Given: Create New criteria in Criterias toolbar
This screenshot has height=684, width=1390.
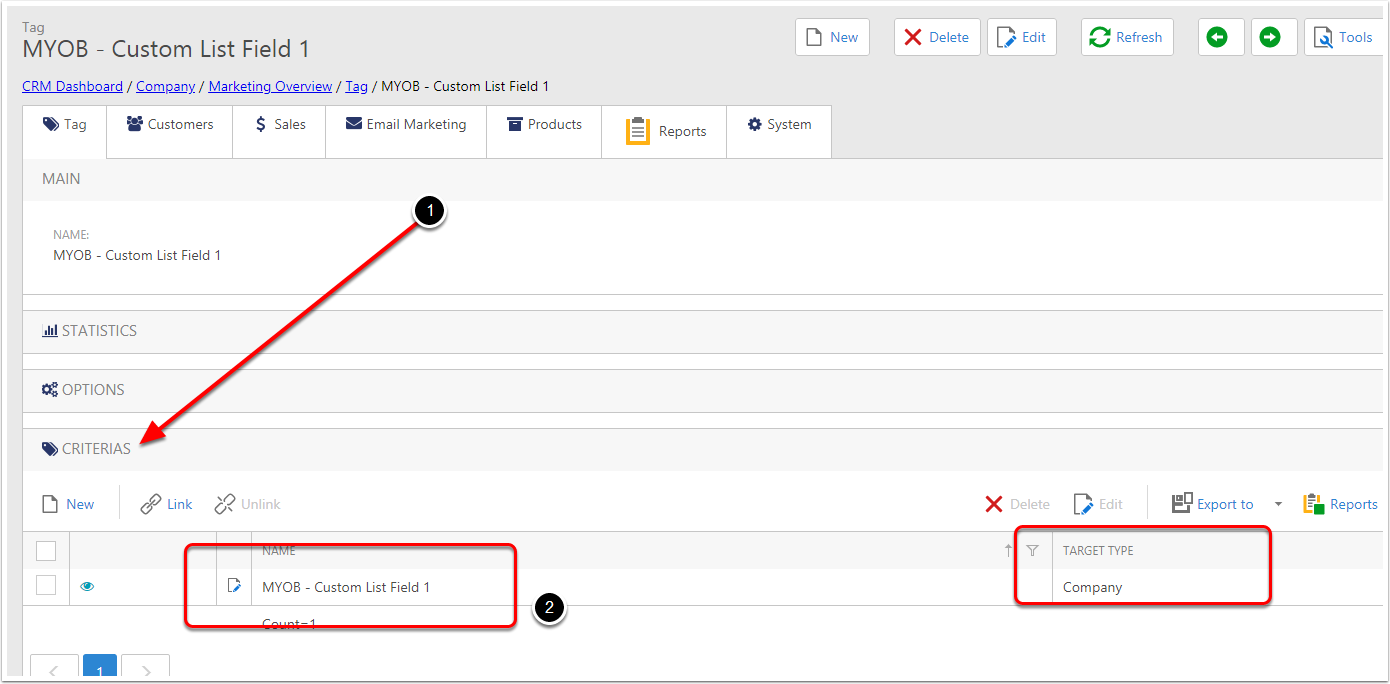Looking at the screenshot, I should coord(68,504).
